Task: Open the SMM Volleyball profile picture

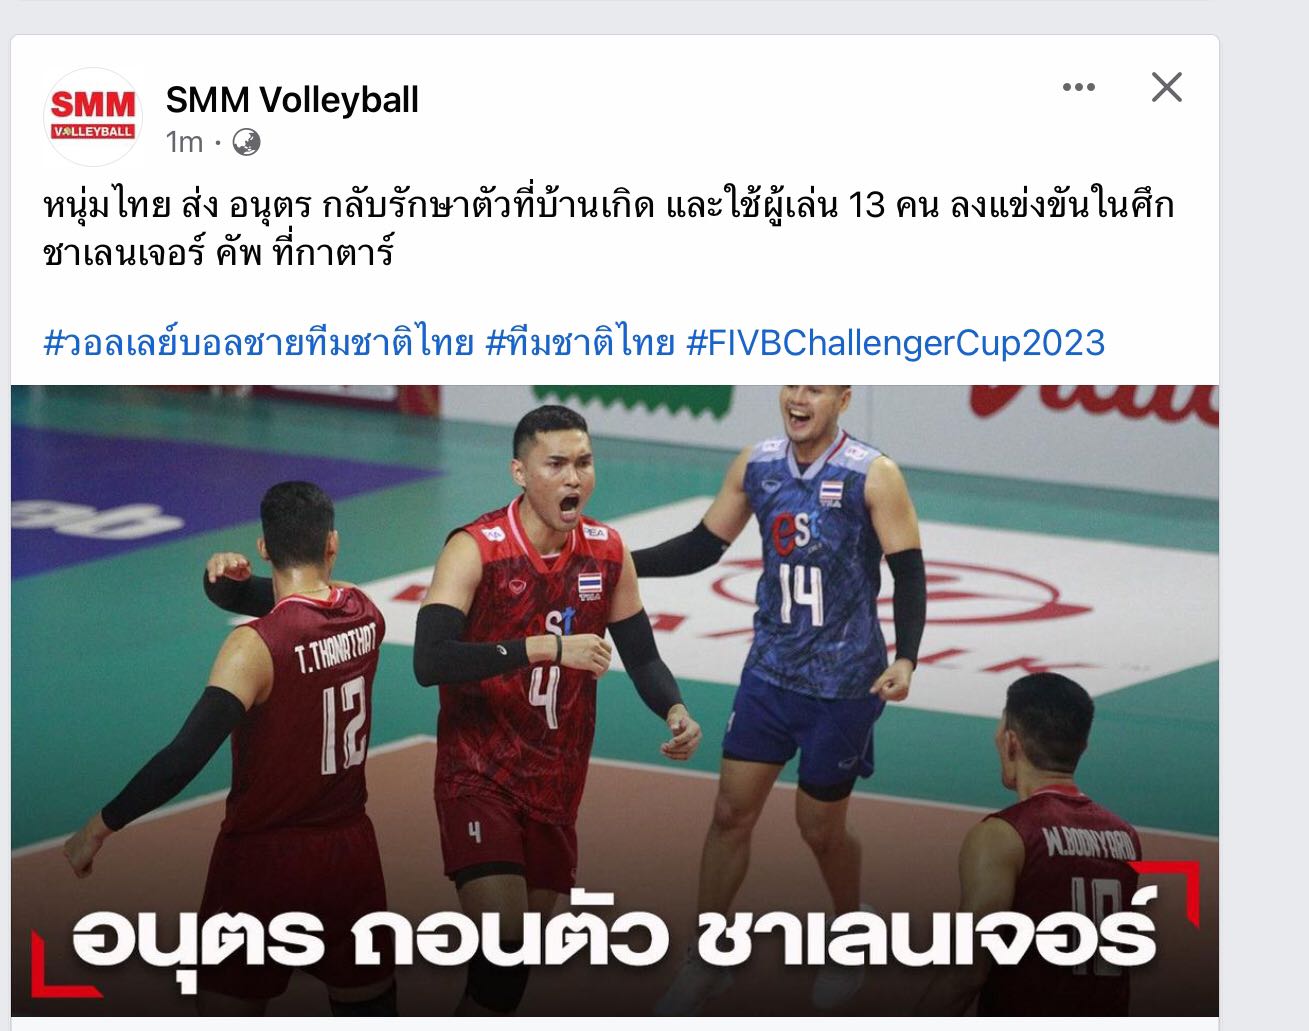Action: (92, 116)
